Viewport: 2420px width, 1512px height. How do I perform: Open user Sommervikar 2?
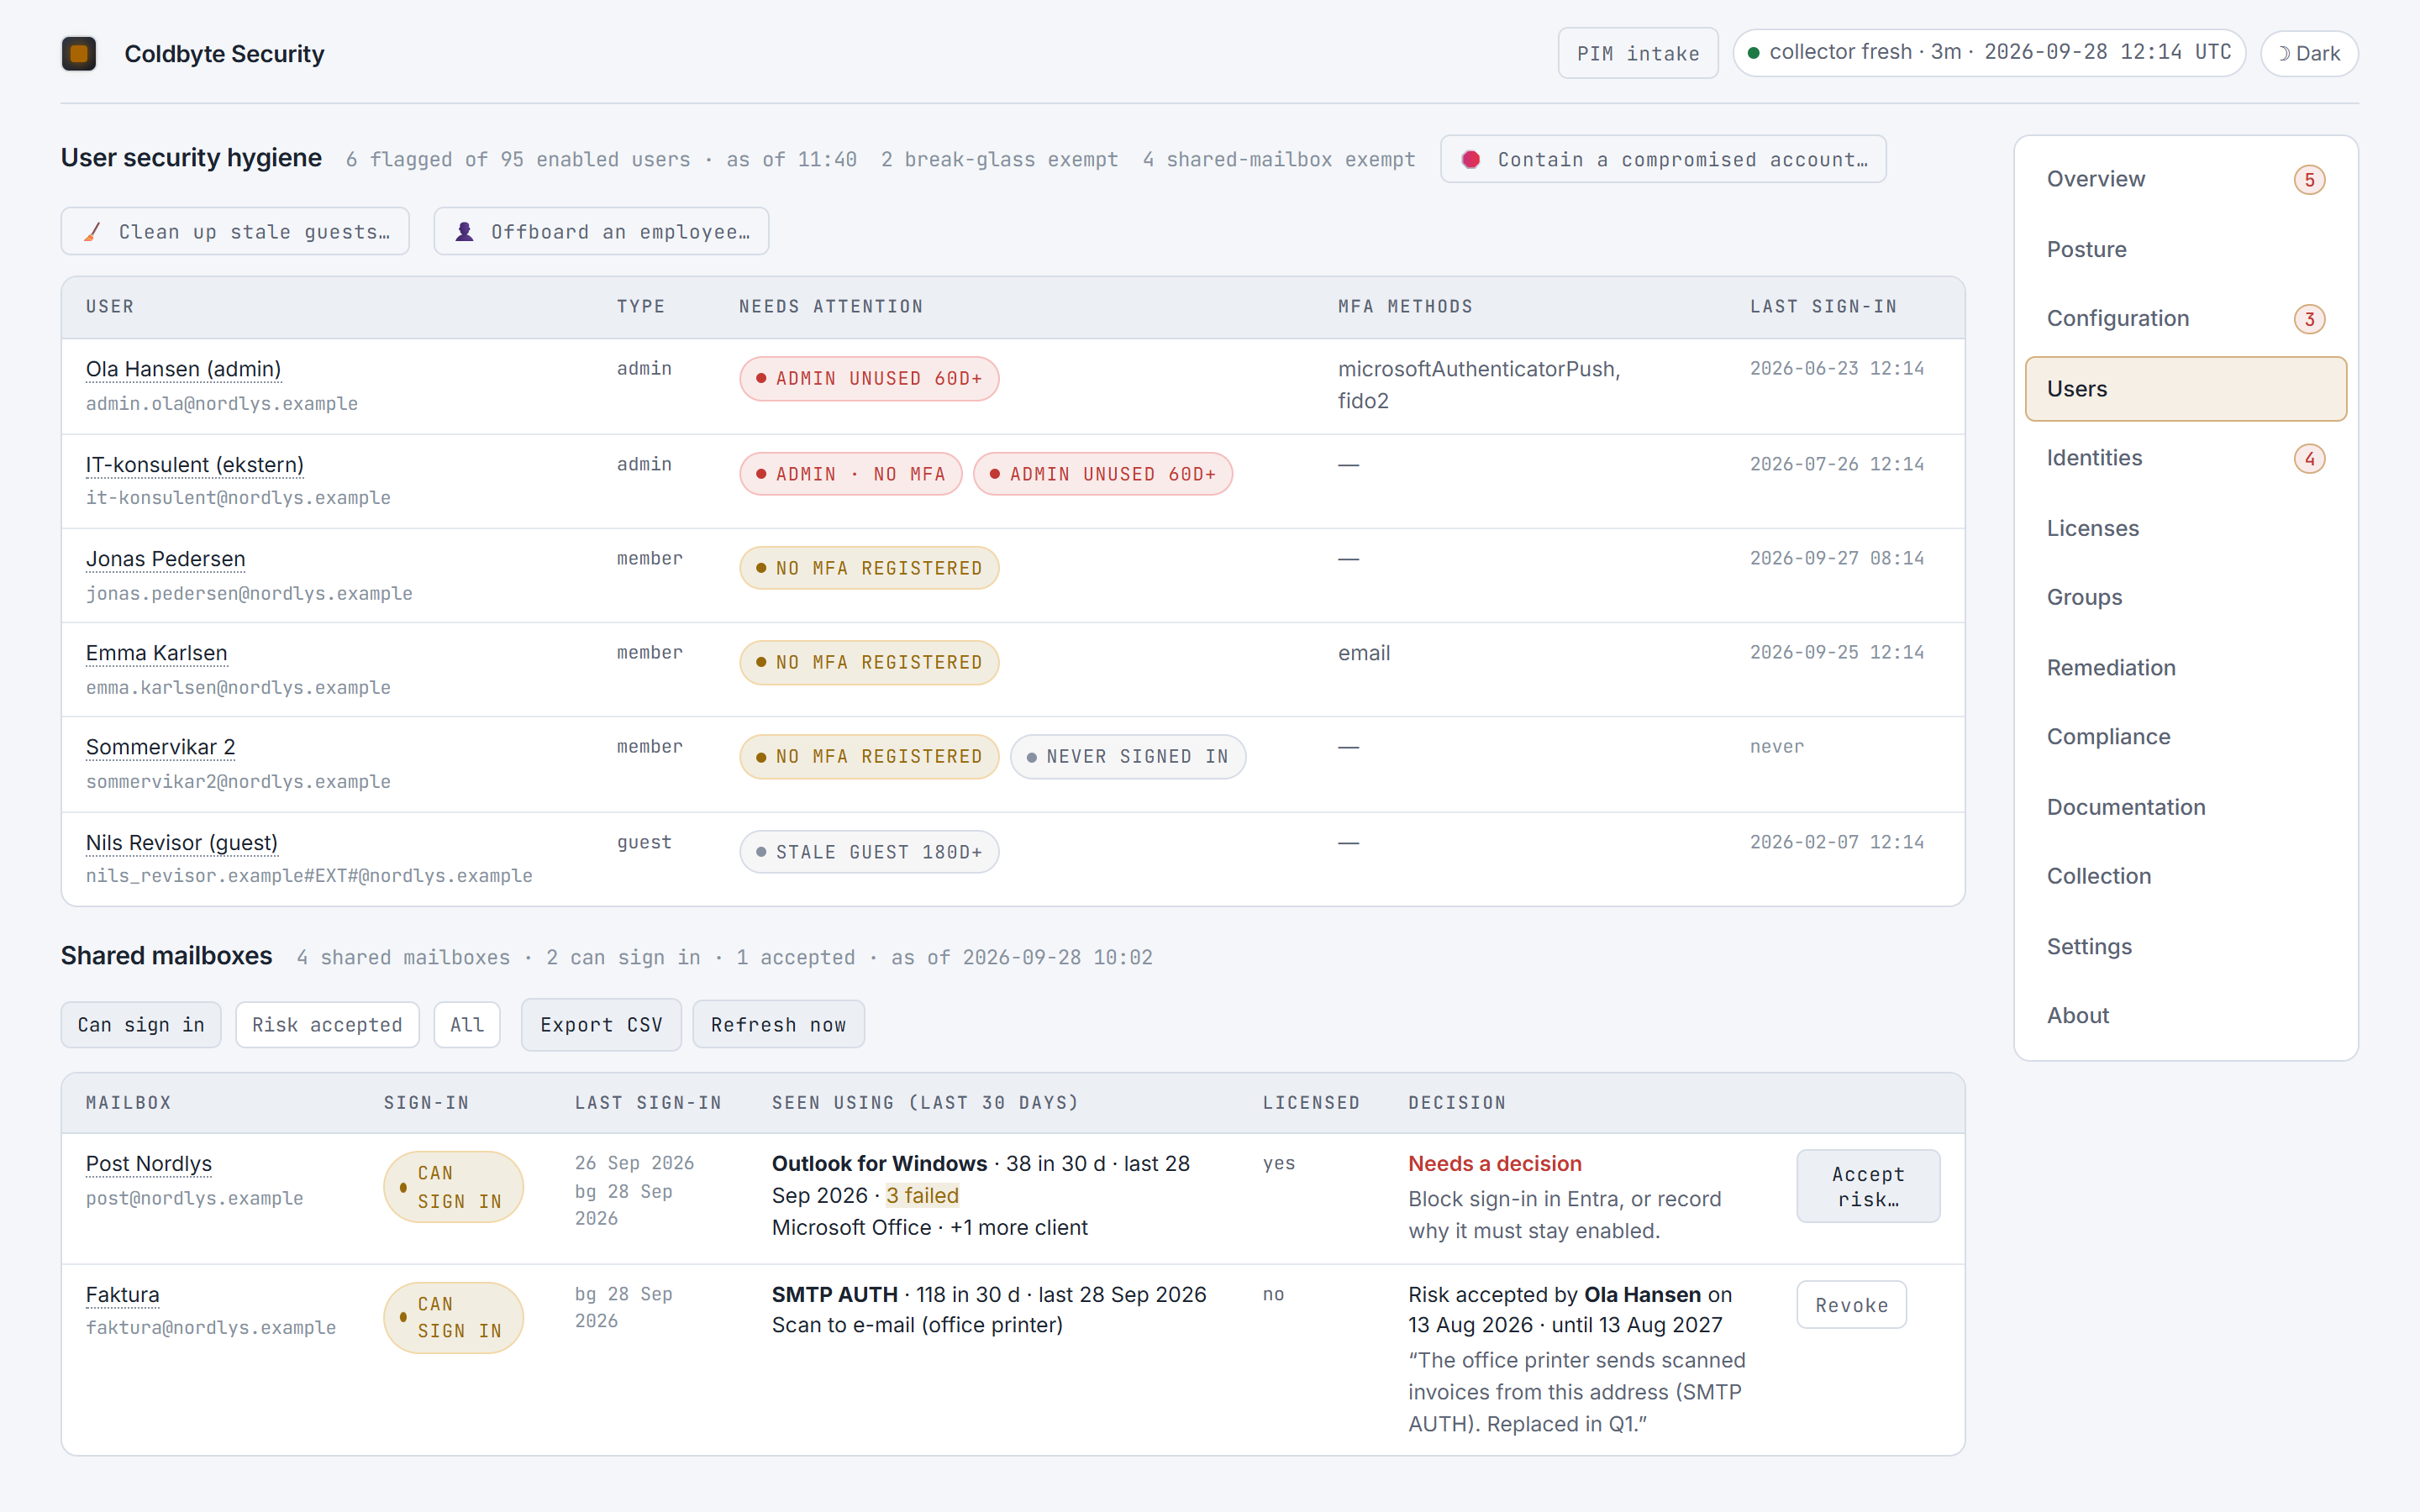[160, 748]
